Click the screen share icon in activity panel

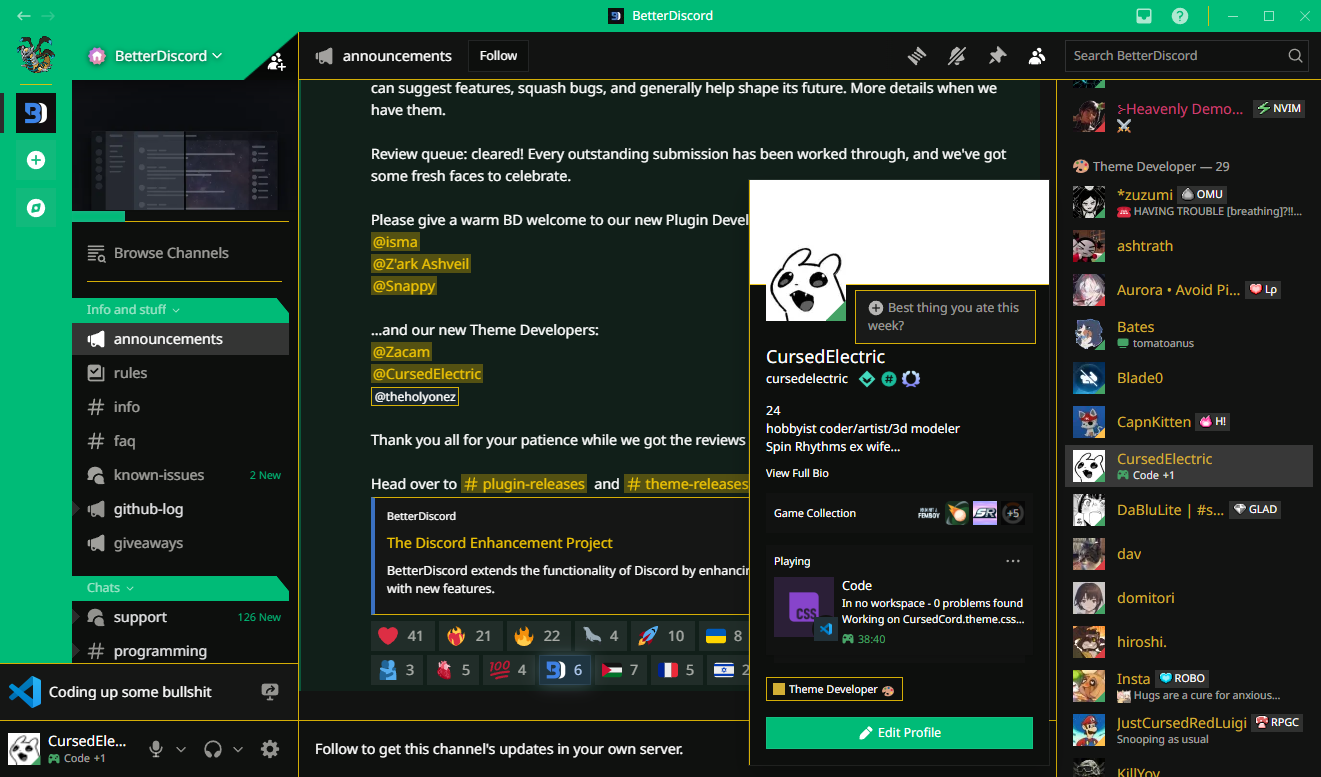click(x=270, y=691)
